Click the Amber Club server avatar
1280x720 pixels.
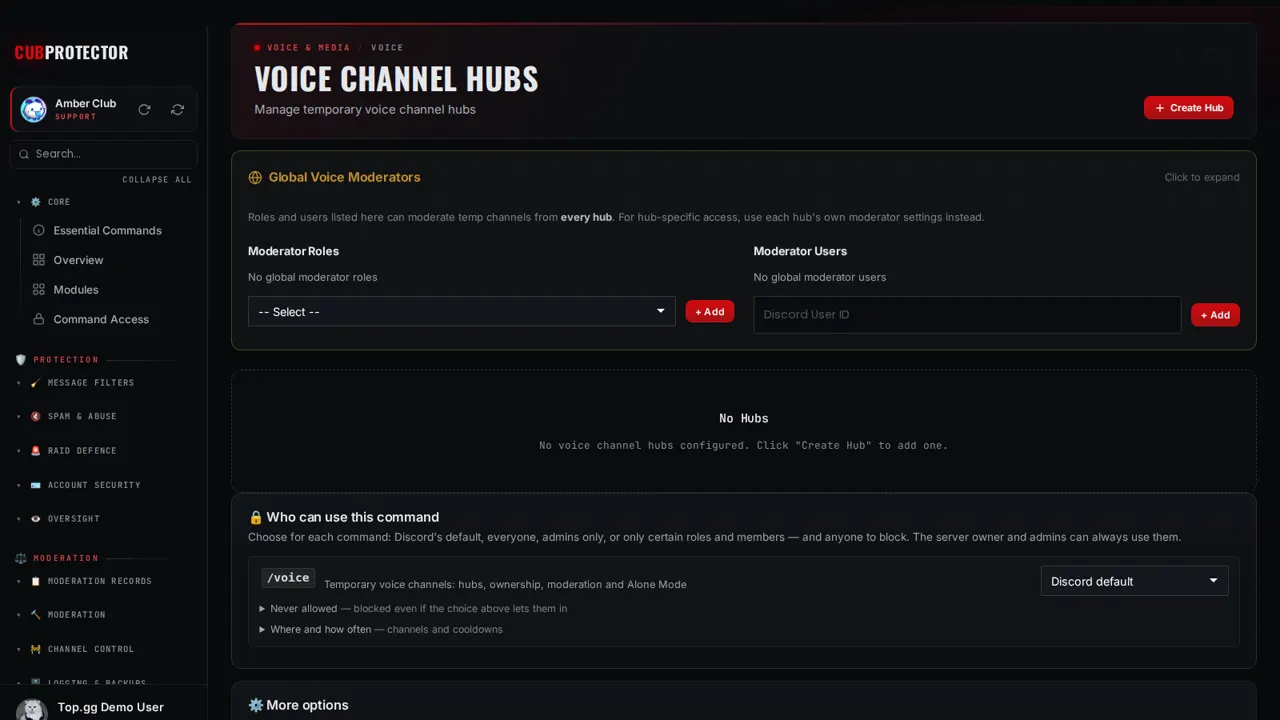tap(34, 110)
